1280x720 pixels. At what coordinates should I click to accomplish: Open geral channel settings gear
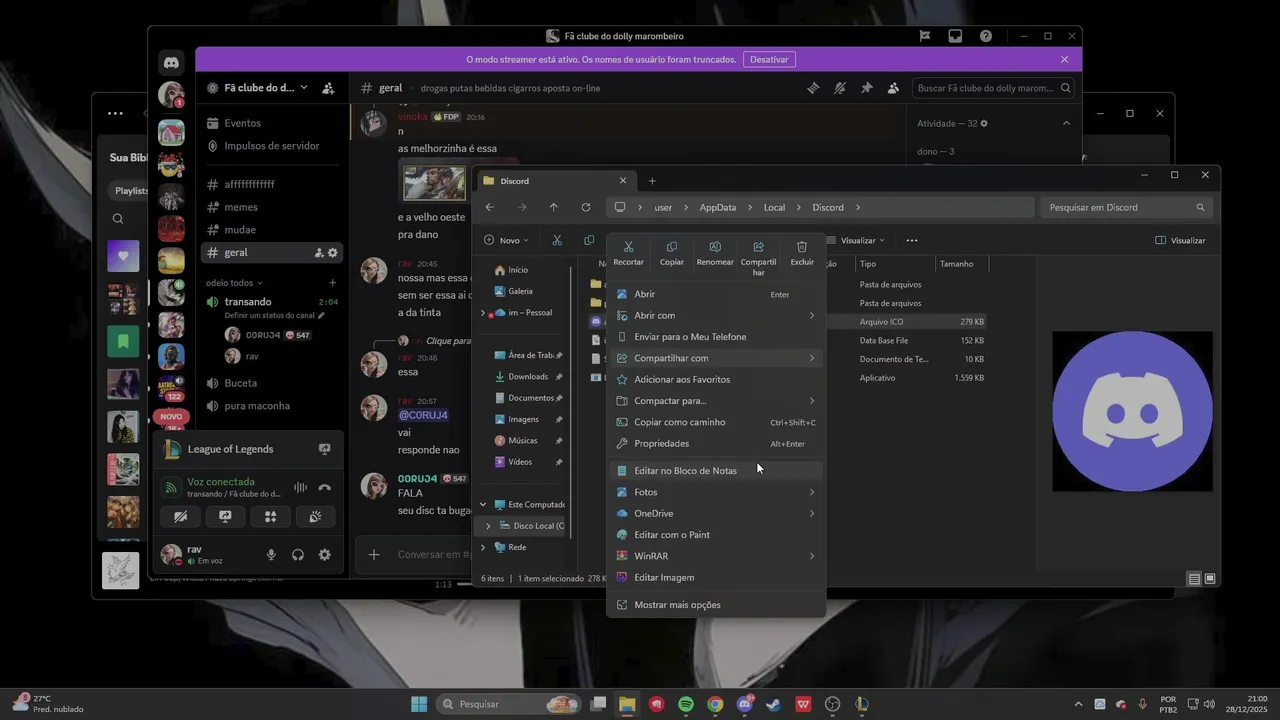[x=333, y=253]
